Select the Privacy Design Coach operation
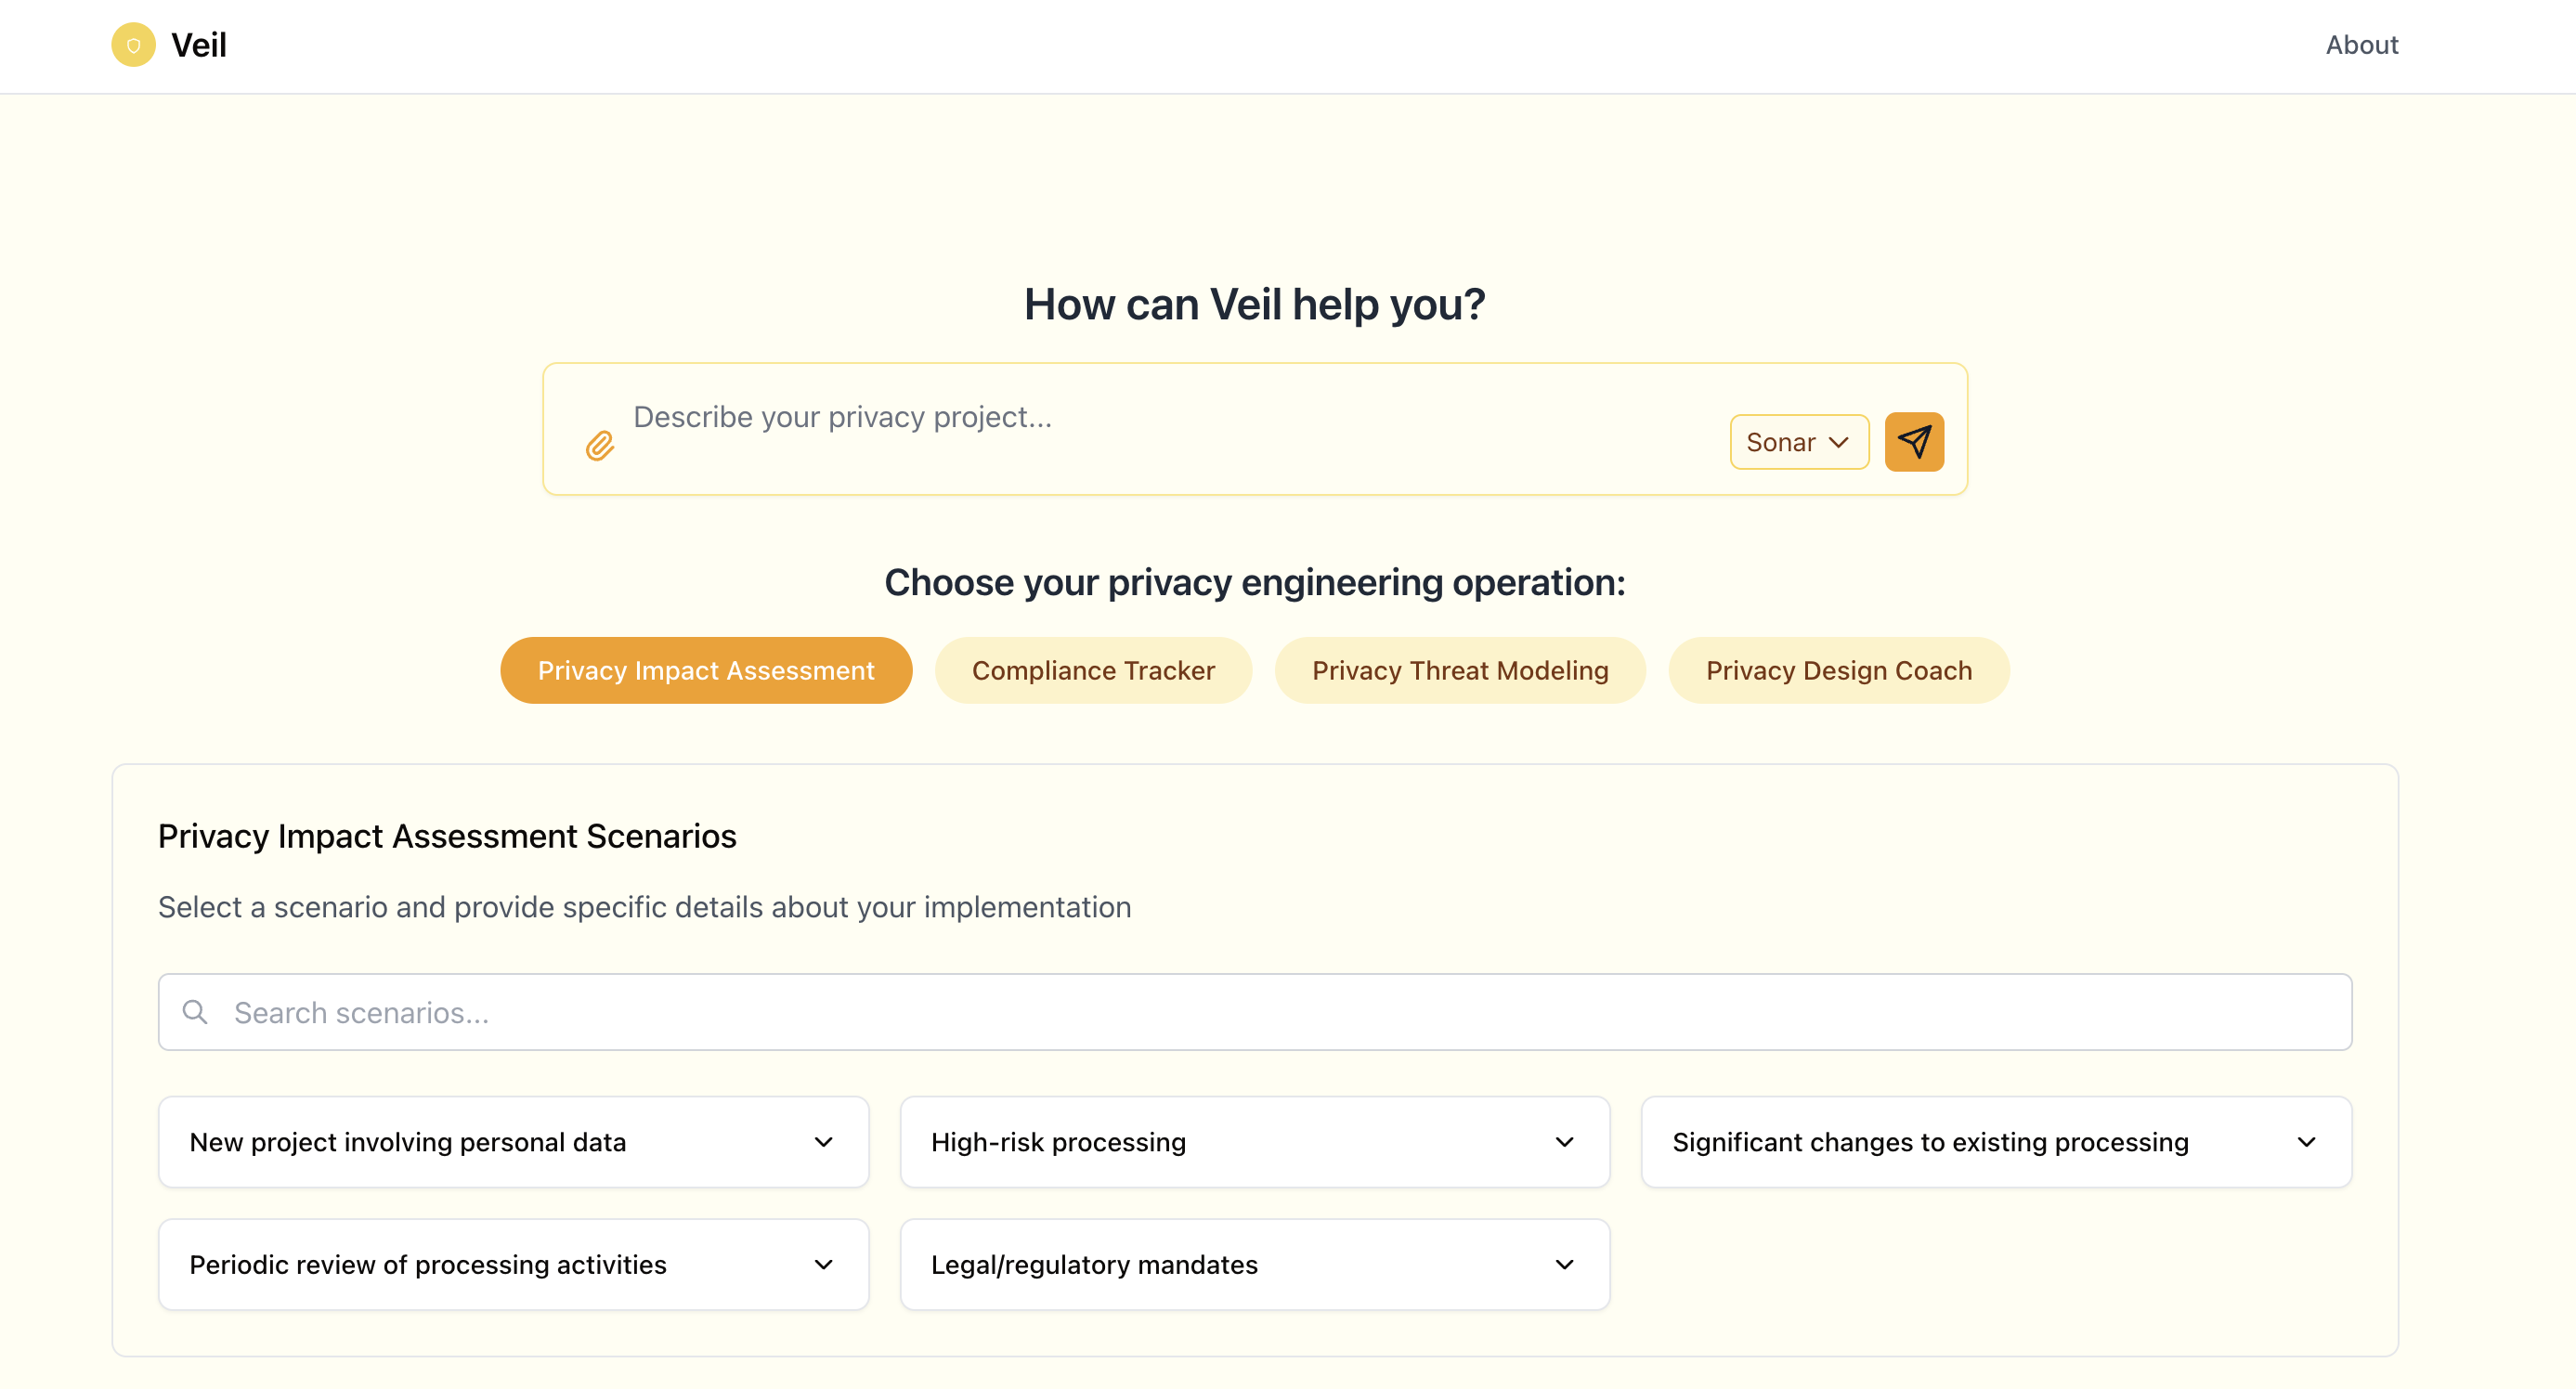 click(x=1838, y=670)
